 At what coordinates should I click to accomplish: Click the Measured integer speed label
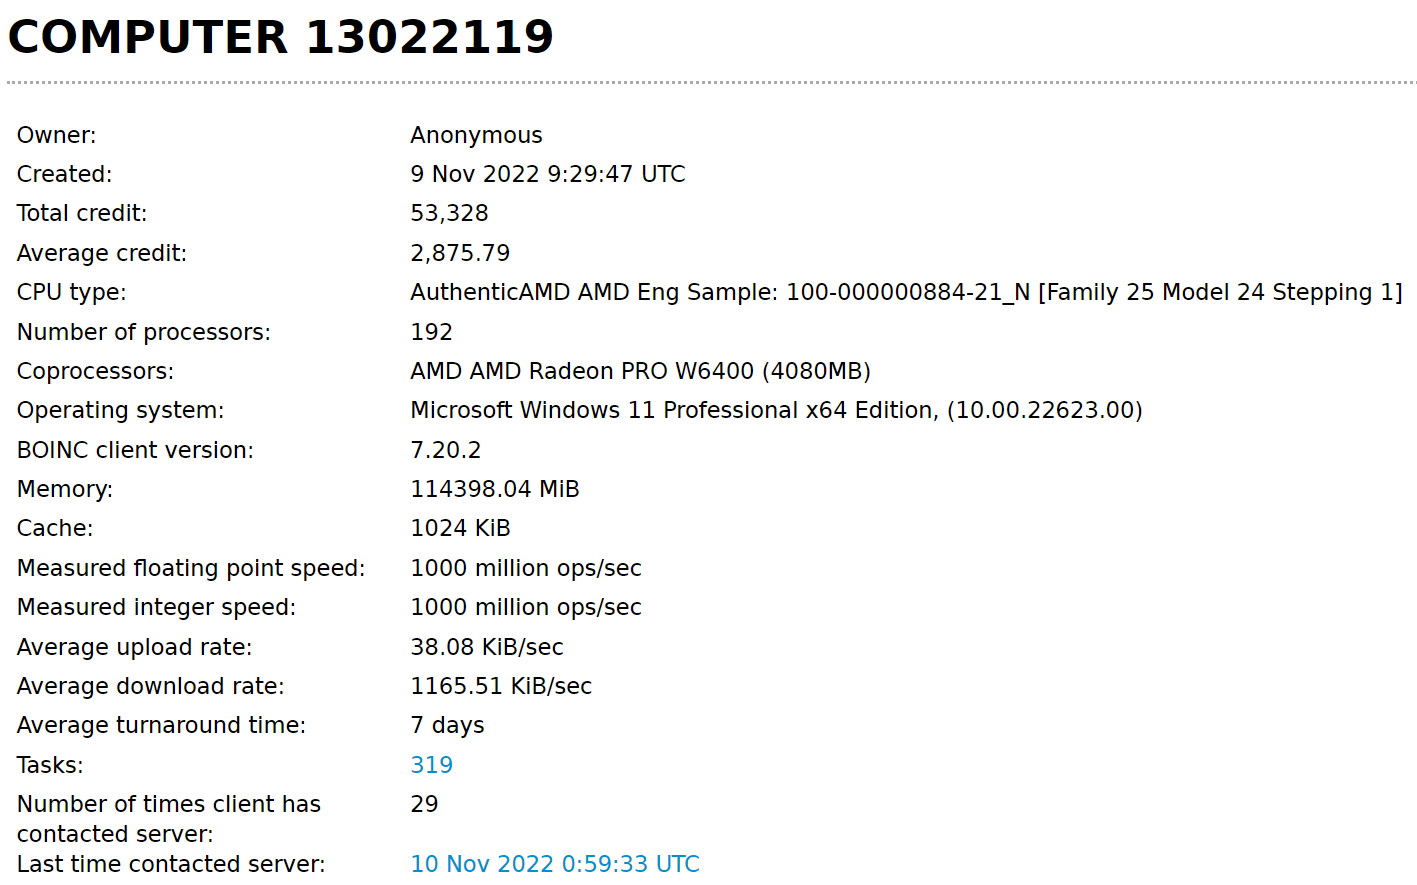pyautogui.click(x=156, y=607)
